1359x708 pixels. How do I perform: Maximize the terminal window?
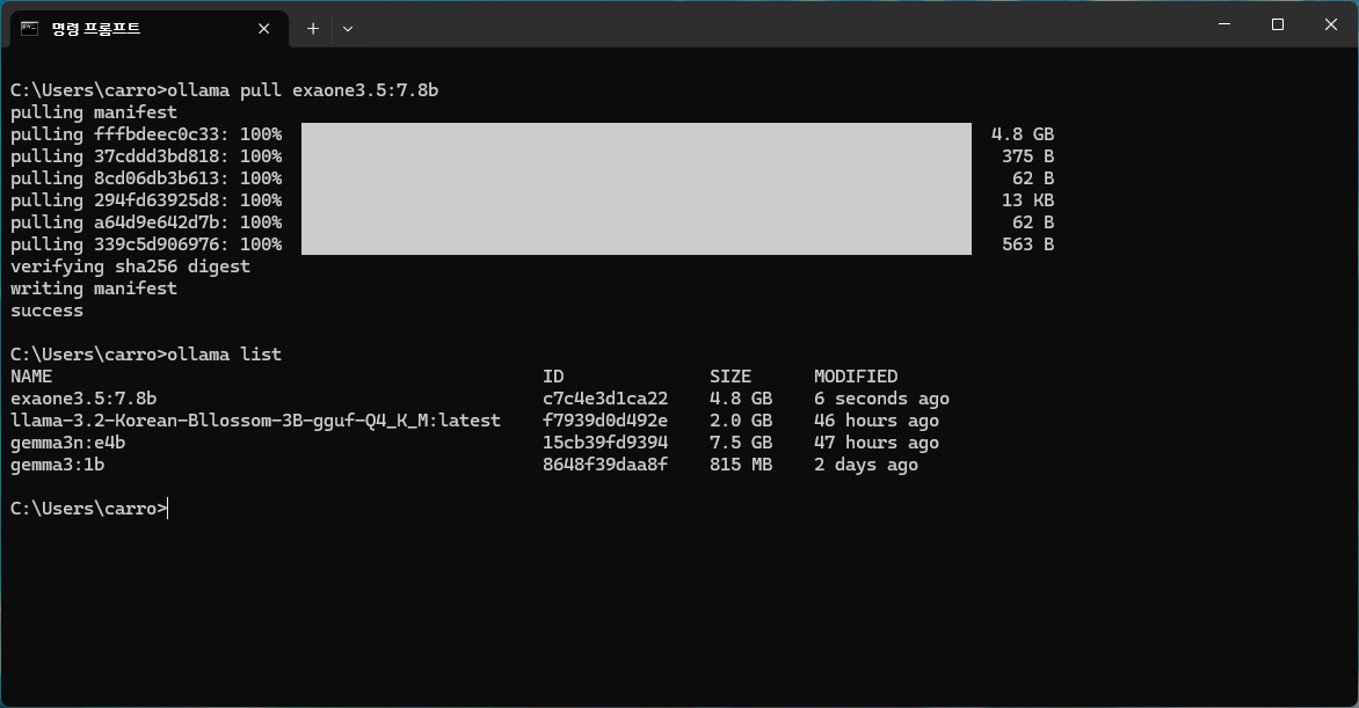pos(1277,24)
